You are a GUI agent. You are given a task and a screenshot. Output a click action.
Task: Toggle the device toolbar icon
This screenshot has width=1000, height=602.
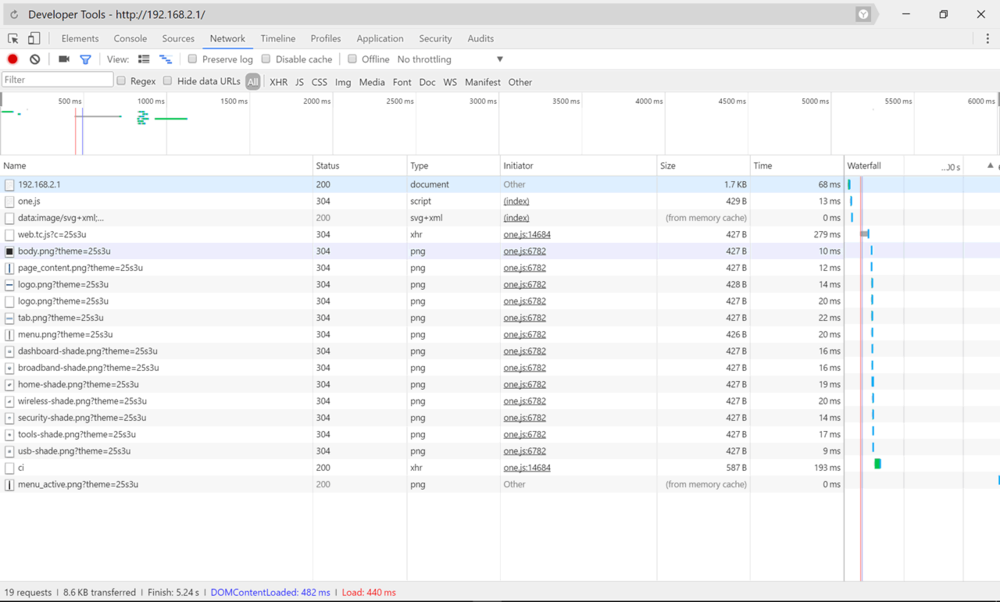click(x=34, y=38)
